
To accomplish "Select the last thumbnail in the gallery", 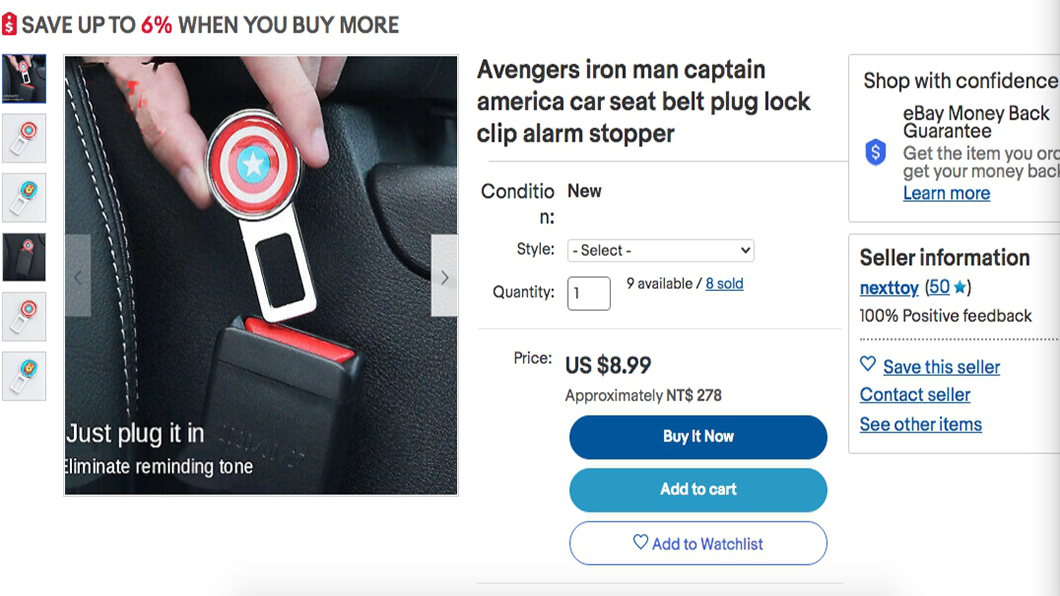I will 24,376.
